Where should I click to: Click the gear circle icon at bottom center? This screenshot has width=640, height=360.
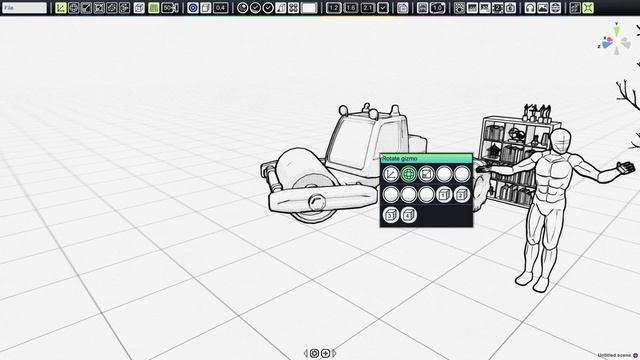[x=314, y=353]
